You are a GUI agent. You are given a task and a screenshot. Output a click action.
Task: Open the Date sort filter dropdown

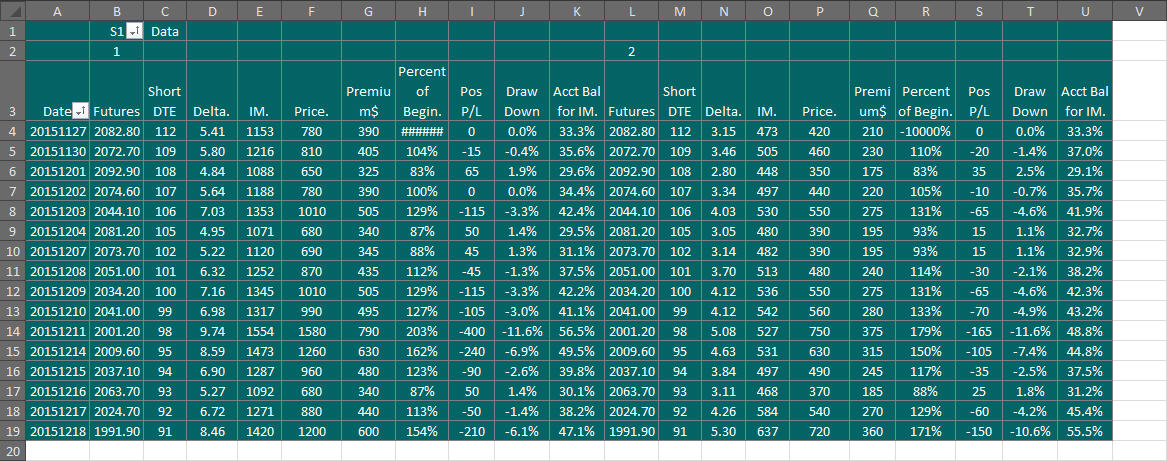tap(80, 110)
